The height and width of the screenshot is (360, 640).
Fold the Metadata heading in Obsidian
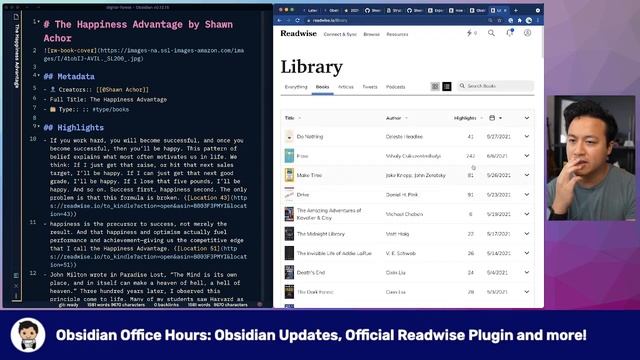pos(39,75)
